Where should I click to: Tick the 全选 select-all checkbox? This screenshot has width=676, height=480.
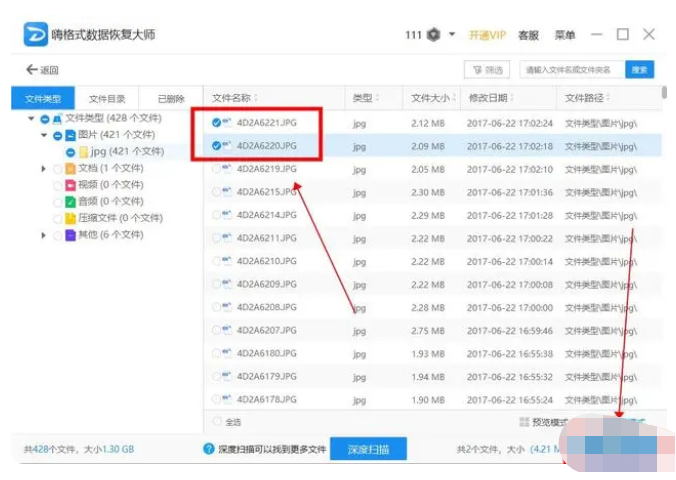[217, 422]
